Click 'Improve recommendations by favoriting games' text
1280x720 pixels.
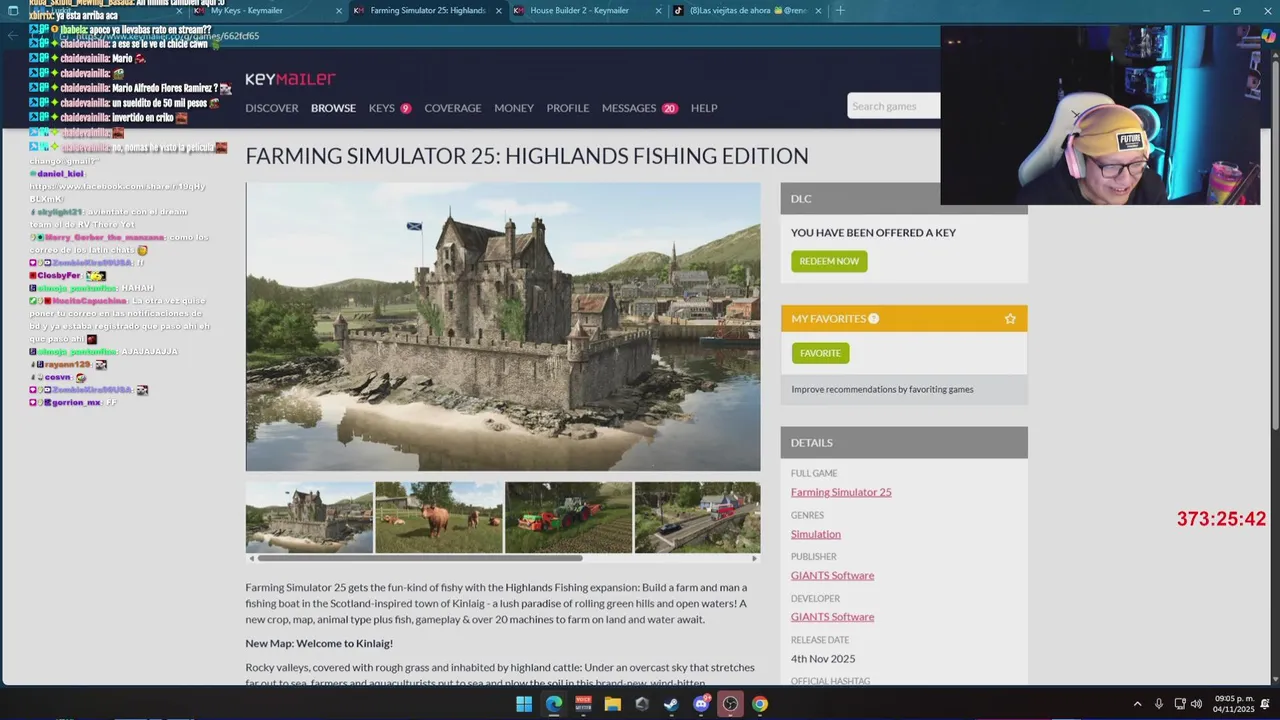[x=882, y=389]
